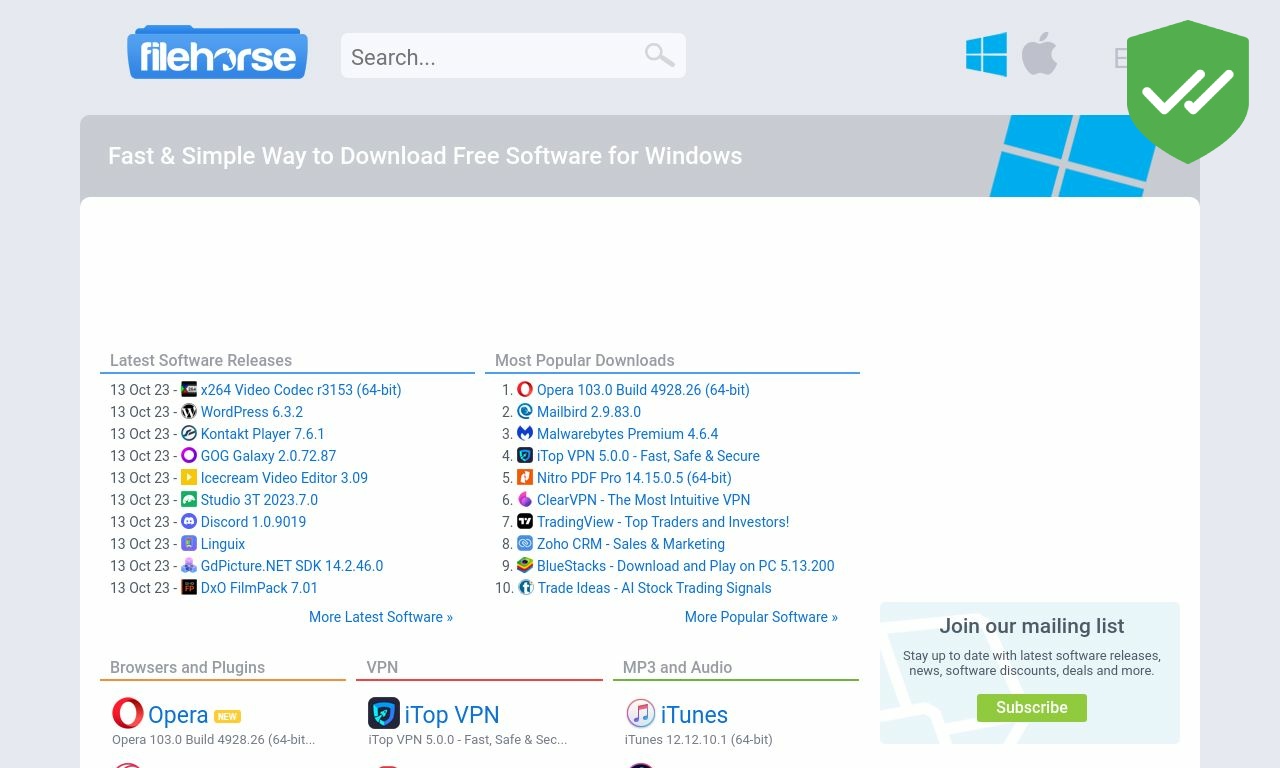Open large iTop VPN title link
The height and width of the screenshot is (768, 1280).
tap(452, 715)
